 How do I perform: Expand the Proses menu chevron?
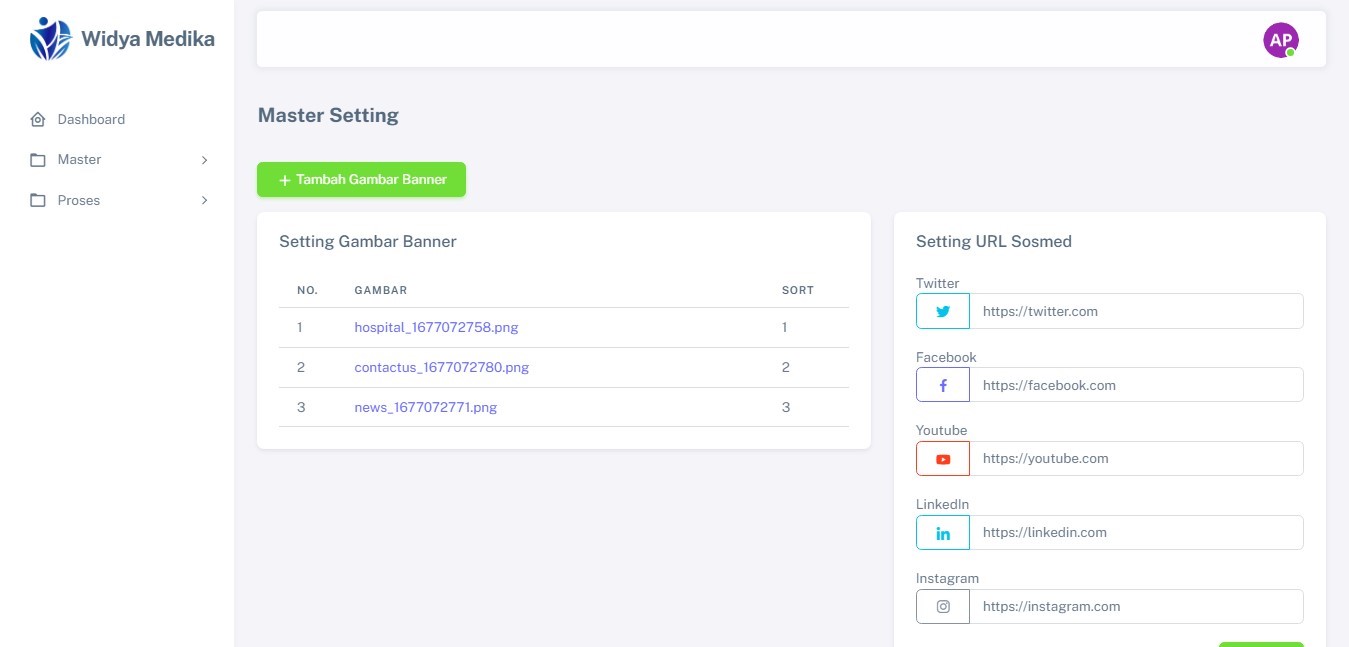(204, 201)
